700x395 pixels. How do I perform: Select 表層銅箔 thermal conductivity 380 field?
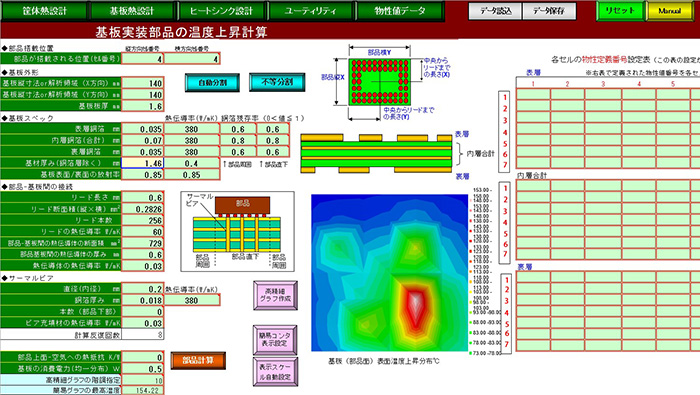tap(192, 129)
